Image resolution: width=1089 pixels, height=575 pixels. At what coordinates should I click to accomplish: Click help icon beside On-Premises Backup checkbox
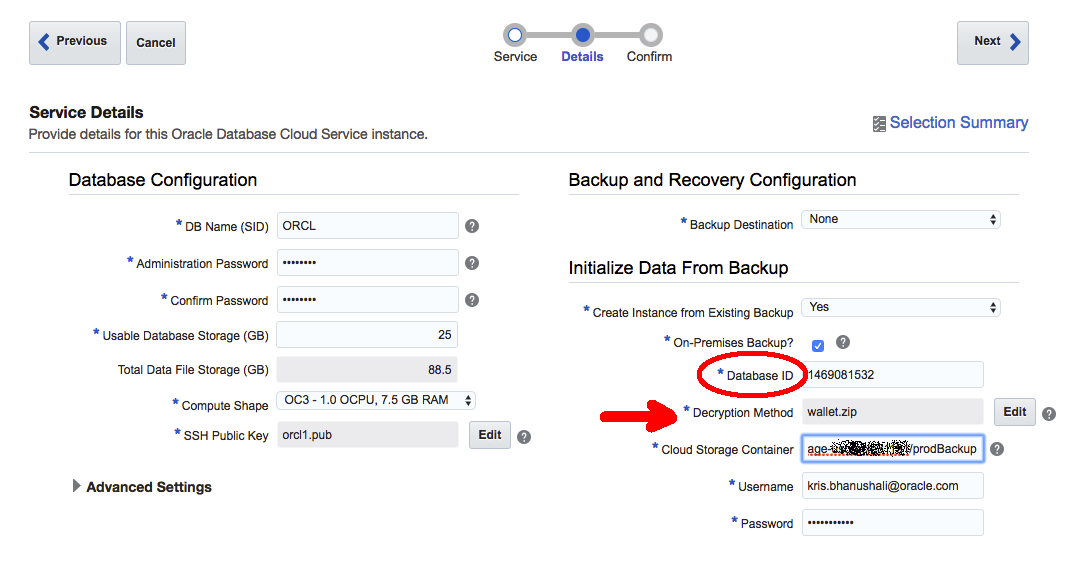843,342
